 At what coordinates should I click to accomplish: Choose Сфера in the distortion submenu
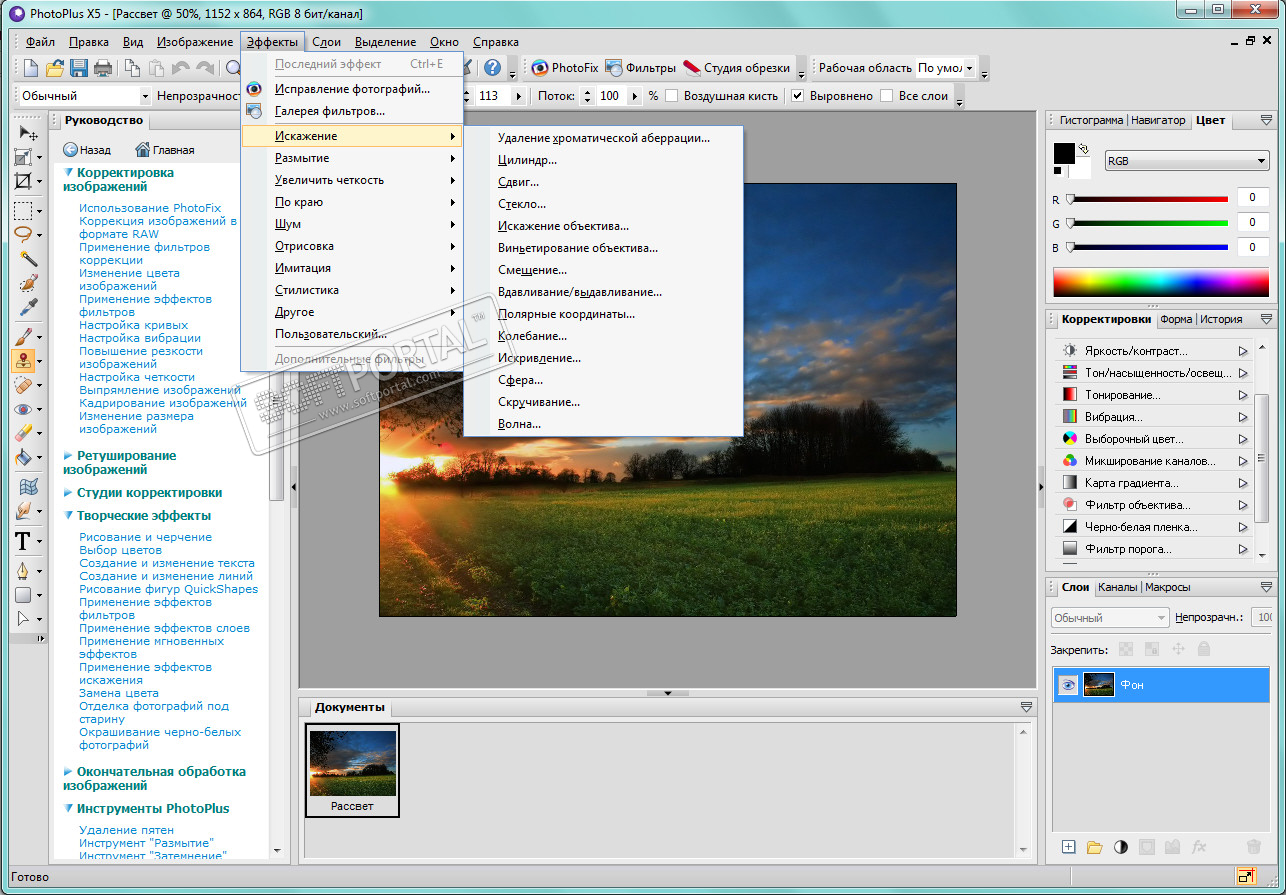pos(520,380)
